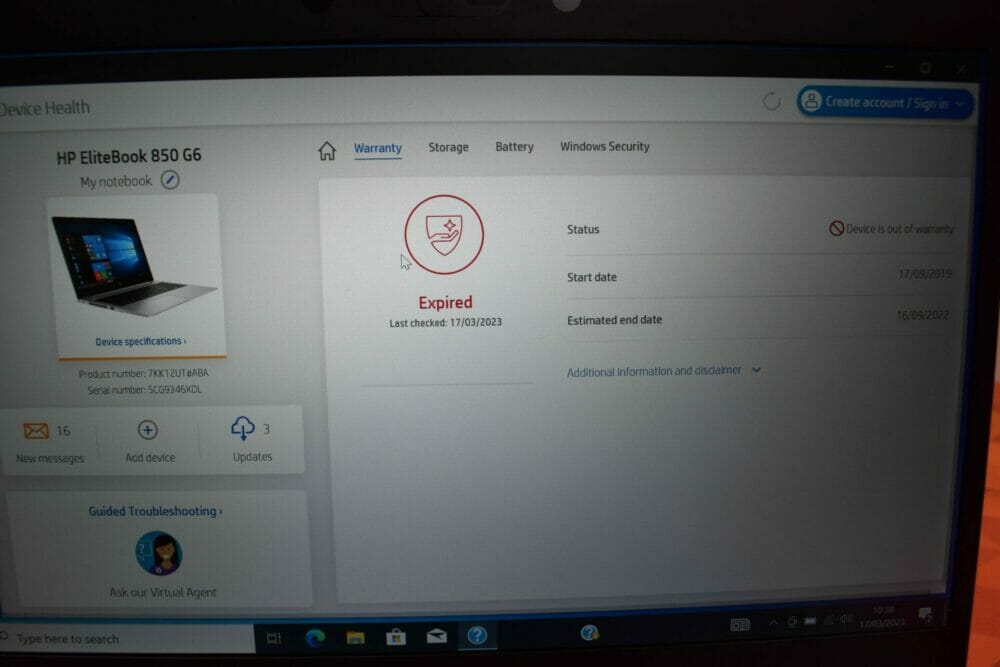Click the serial number text
This screenshot has height=667, width=1000.
pos(144,390)
